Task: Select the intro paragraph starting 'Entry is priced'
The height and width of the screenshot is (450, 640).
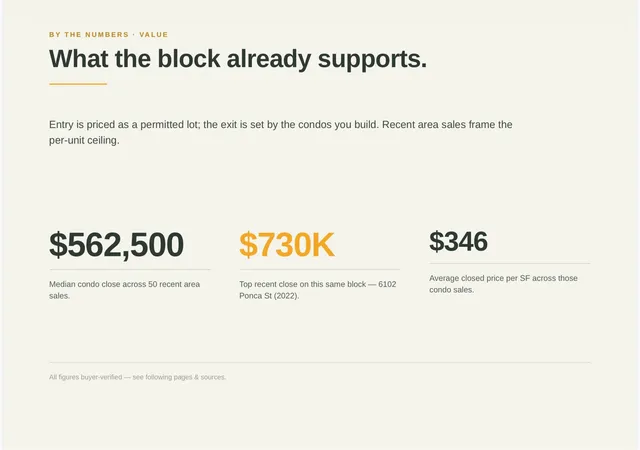Action: tap(281, 132)
